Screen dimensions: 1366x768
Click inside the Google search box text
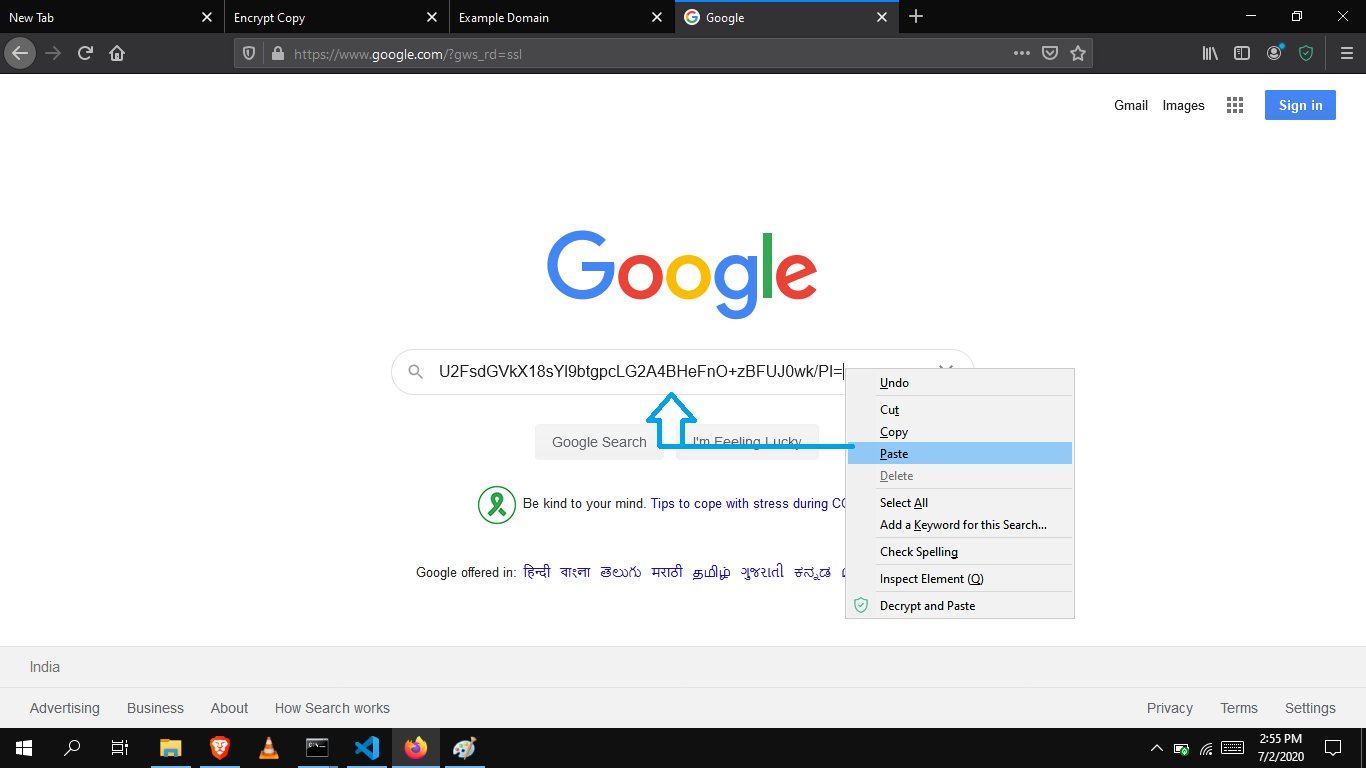(x=640, y=372)
